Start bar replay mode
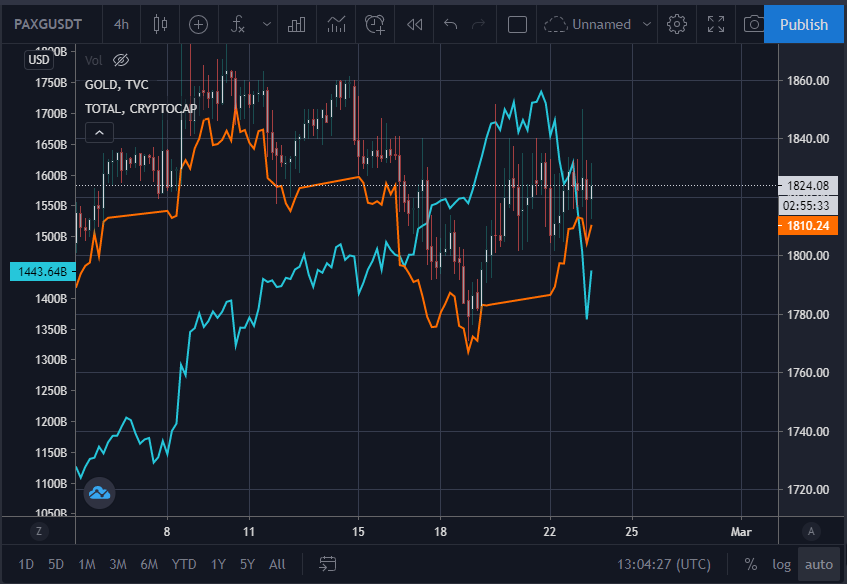Image resolution: width=847 pixels, height=584 pixels. tap(414, 24)
